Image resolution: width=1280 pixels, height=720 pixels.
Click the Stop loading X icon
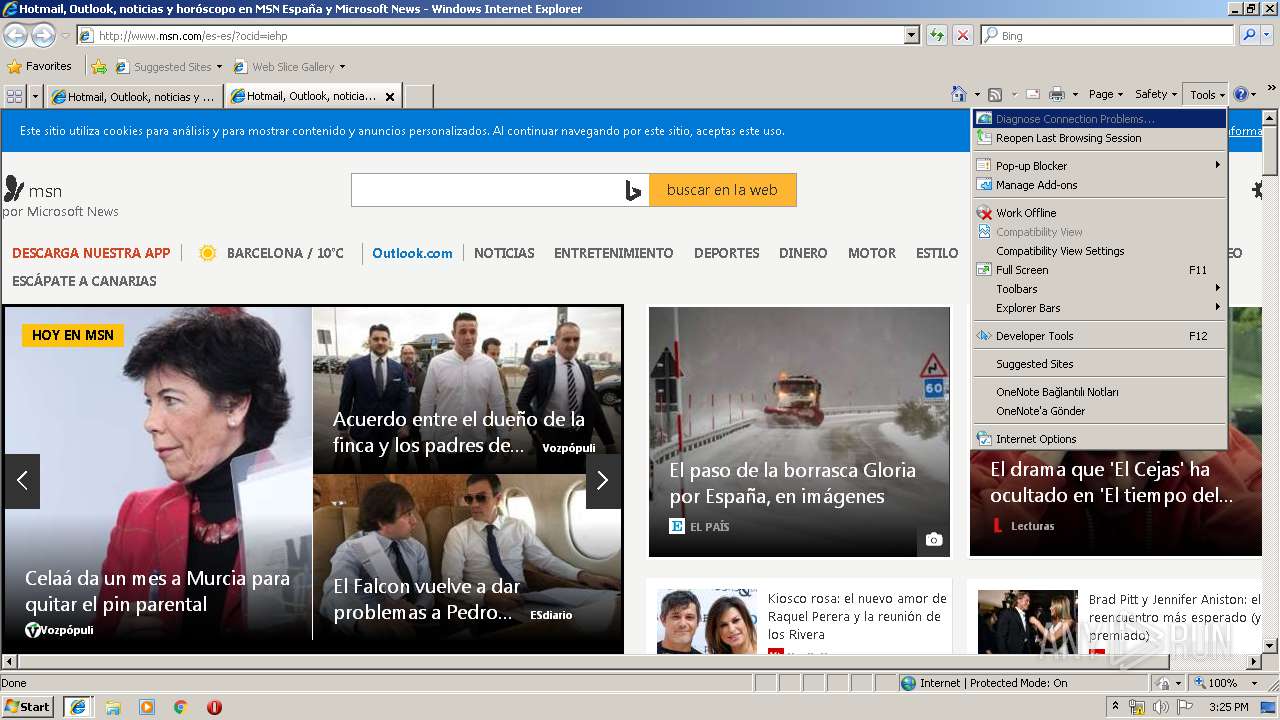pos(962,35)
